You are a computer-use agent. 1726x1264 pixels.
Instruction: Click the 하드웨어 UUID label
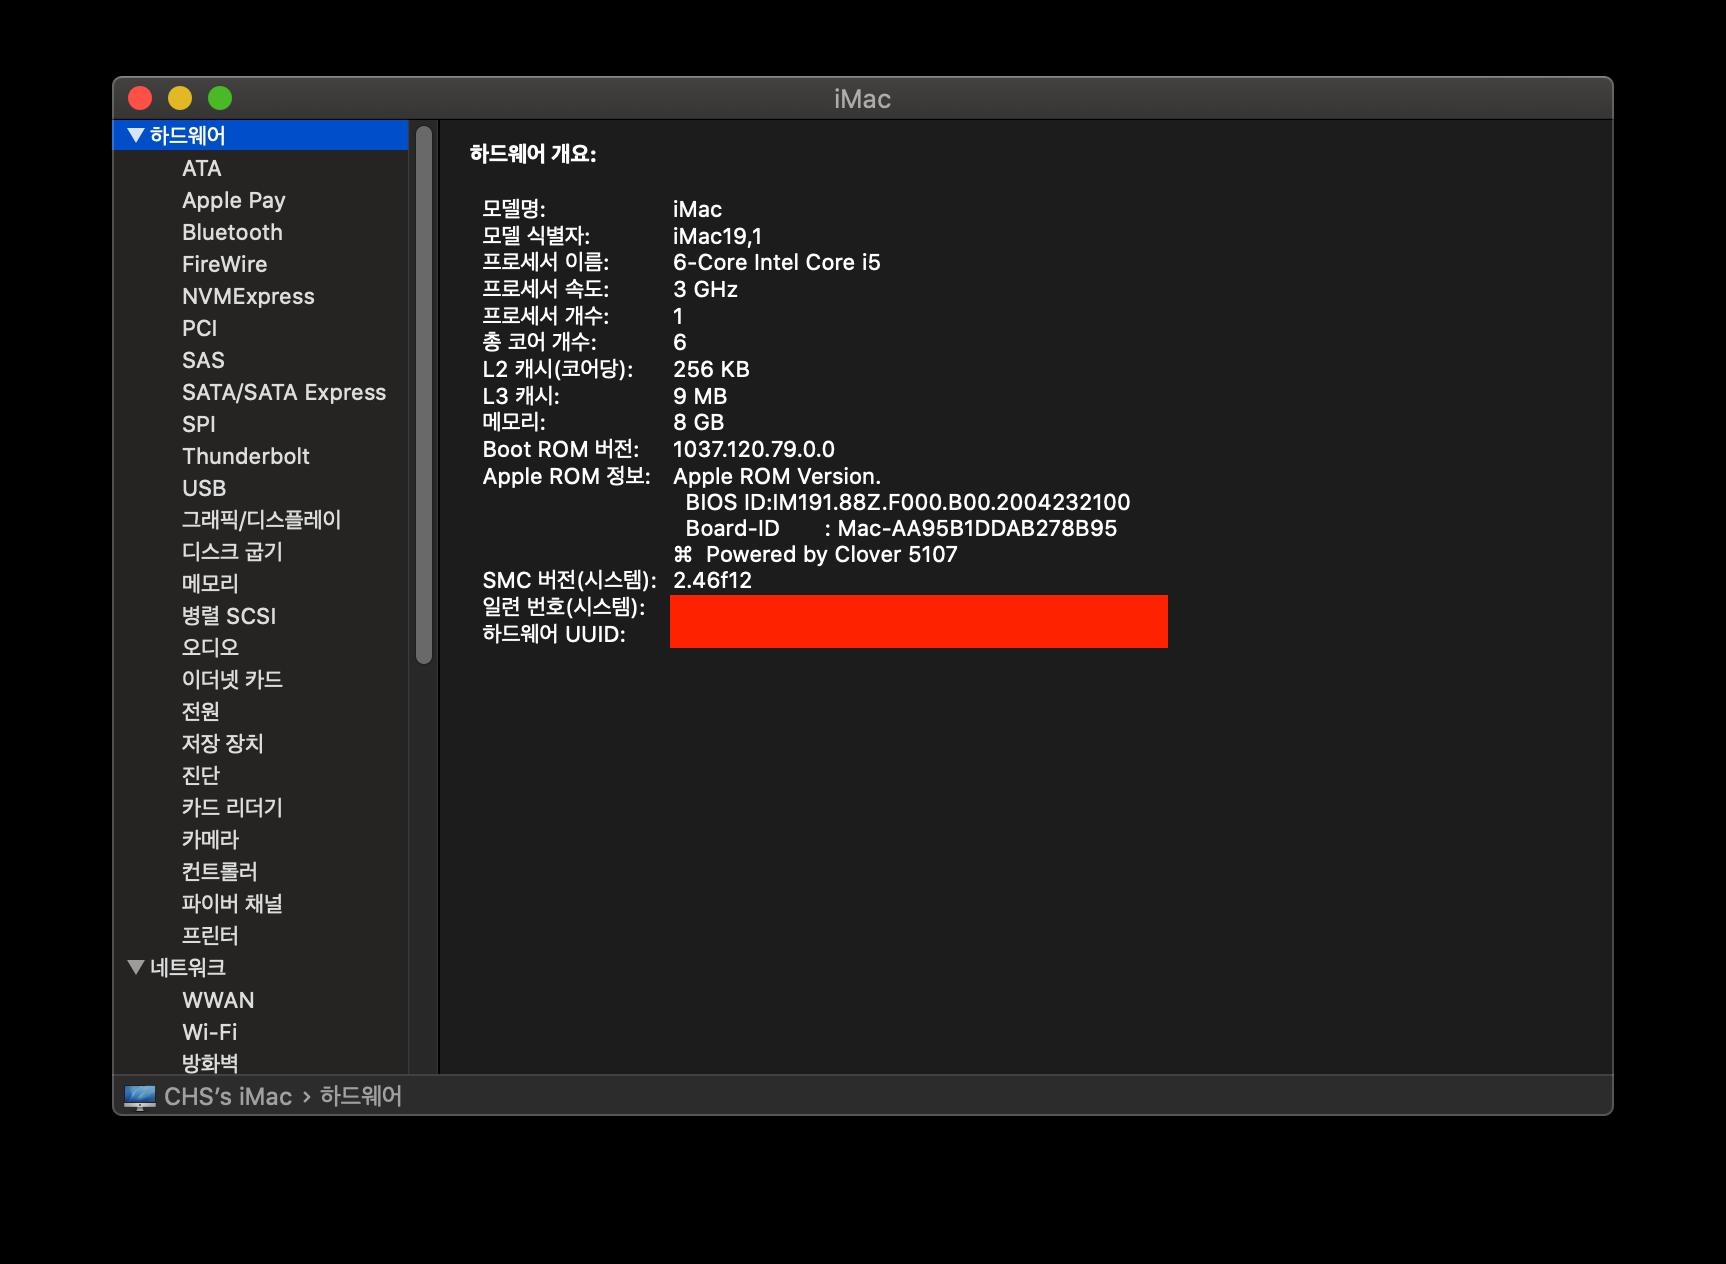click(554, 634)
